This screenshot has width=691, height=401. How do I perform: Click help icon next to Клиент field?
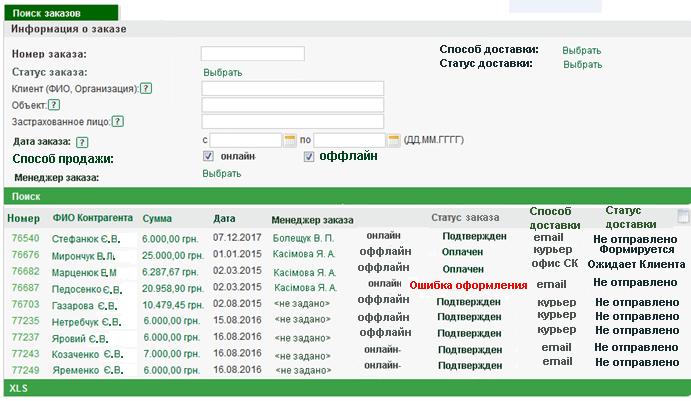pyautogui.click(x=146, y=89)
